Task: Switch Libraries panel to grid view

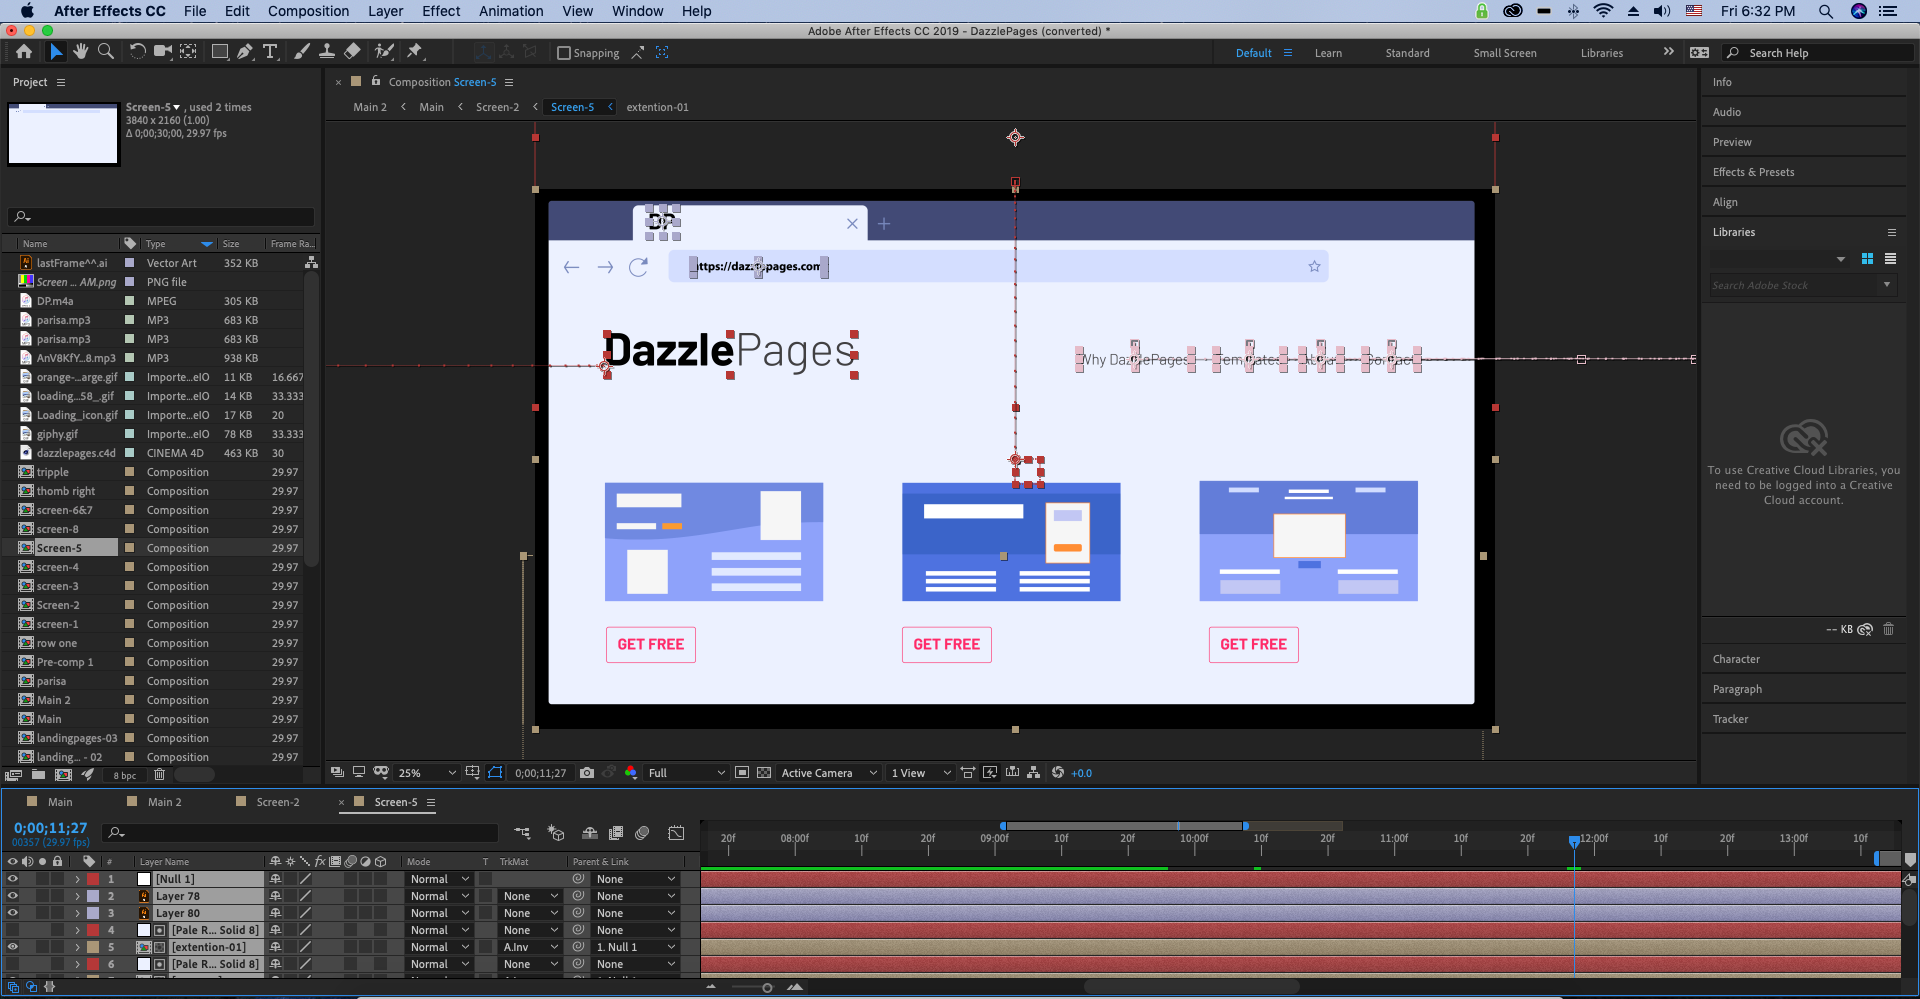Action: (x=1867, y=259)
